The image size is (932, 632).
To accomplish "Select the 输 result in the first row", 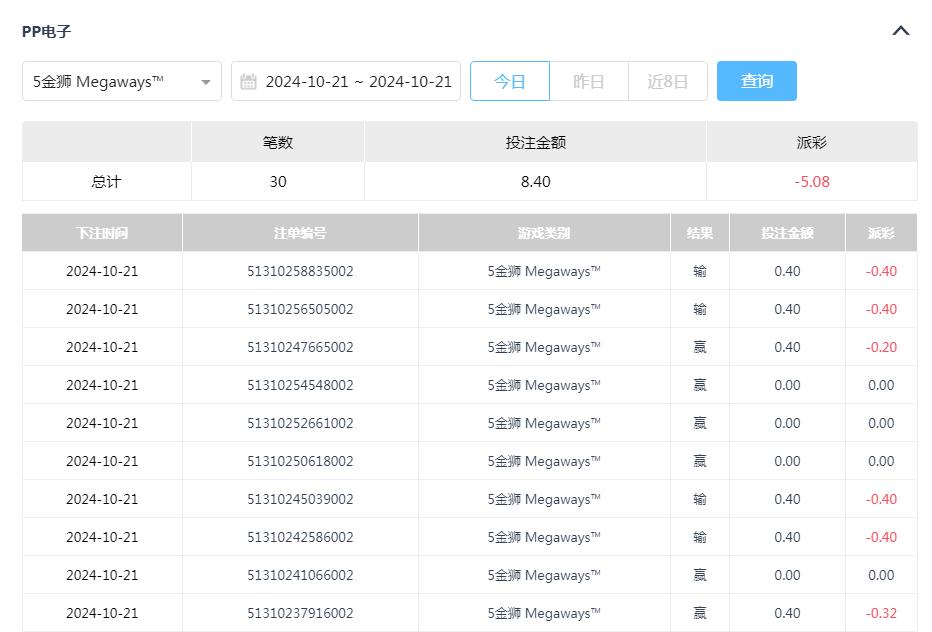I will (700, 270).
